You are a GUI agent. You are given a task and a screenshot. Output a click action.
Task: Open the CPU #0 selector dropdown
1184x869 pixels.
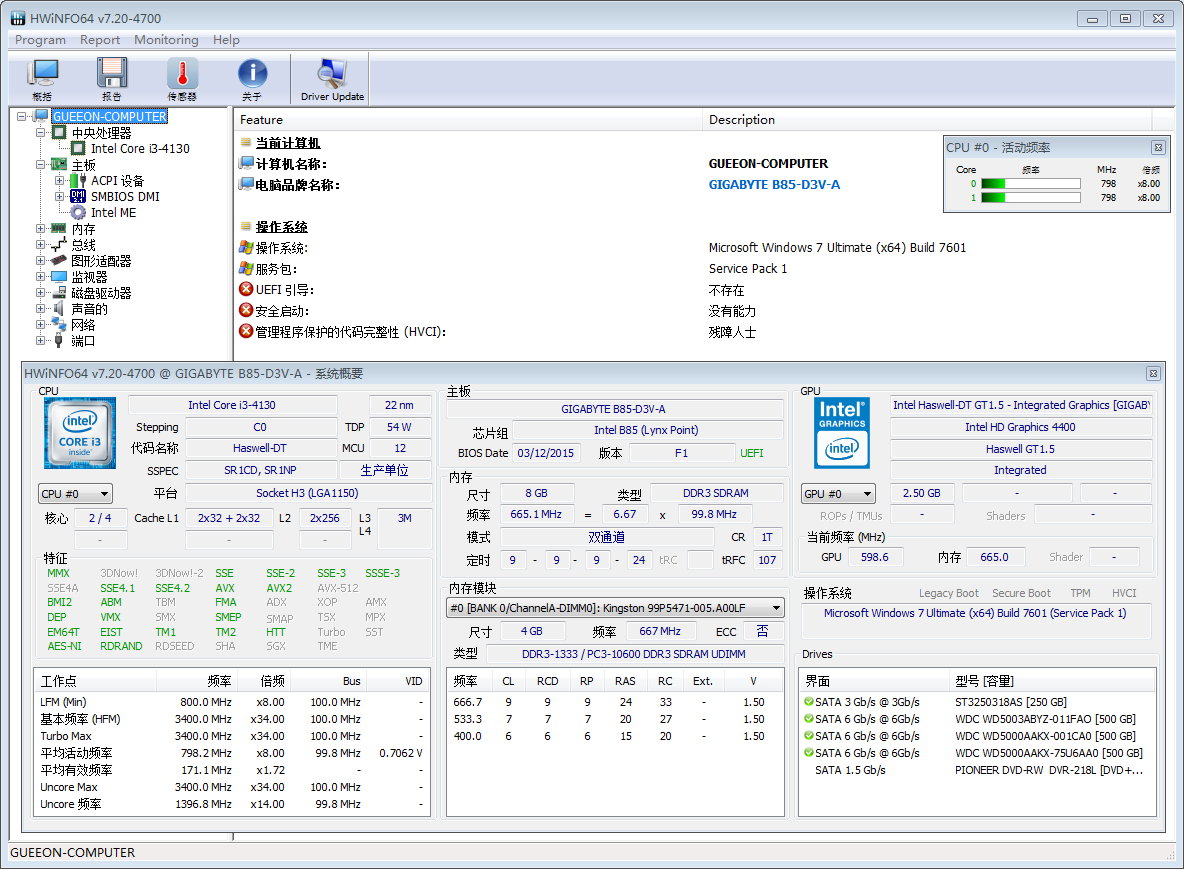point(76,493)
